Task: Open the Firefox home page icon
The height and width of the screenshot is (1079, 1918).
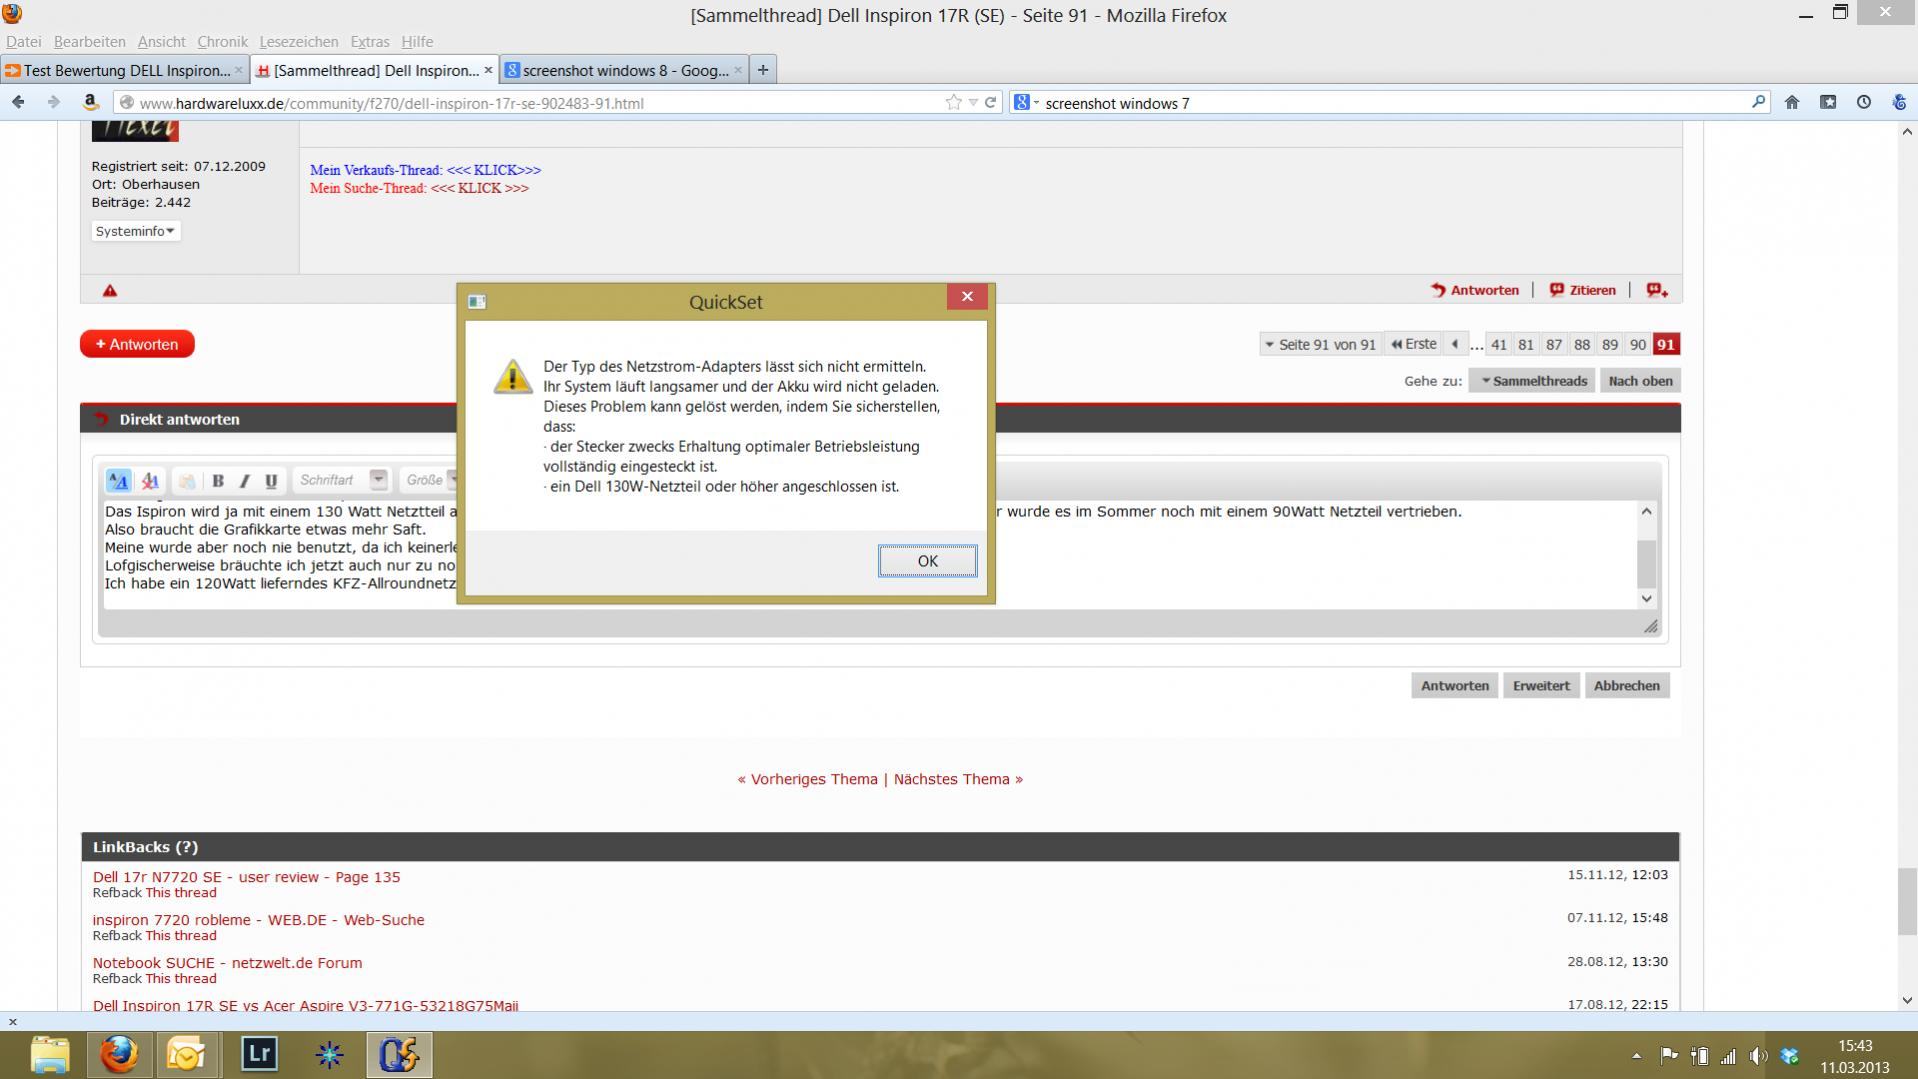Action: click(x=1791, y=102)
